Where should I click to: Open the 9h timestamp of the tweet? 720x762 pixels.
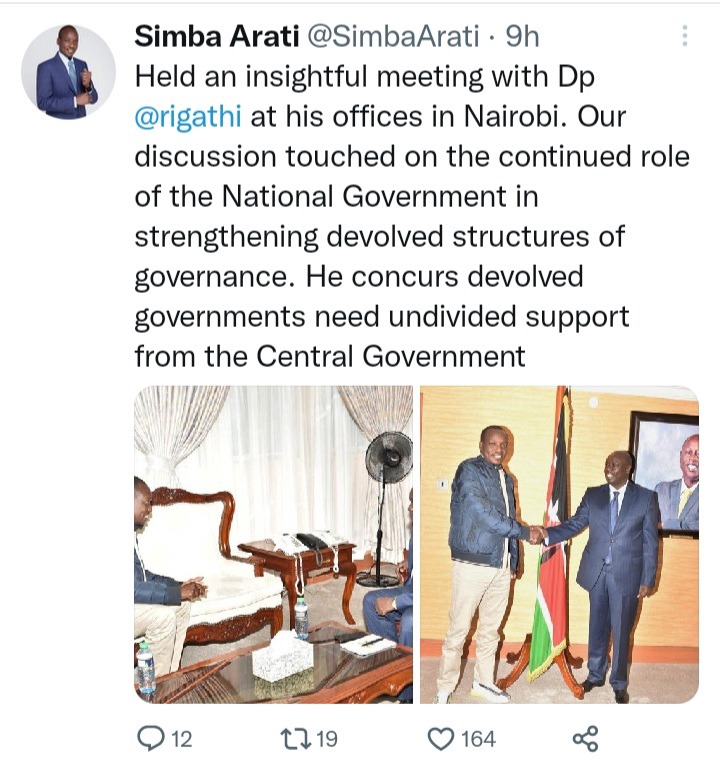tap(522, 36)
